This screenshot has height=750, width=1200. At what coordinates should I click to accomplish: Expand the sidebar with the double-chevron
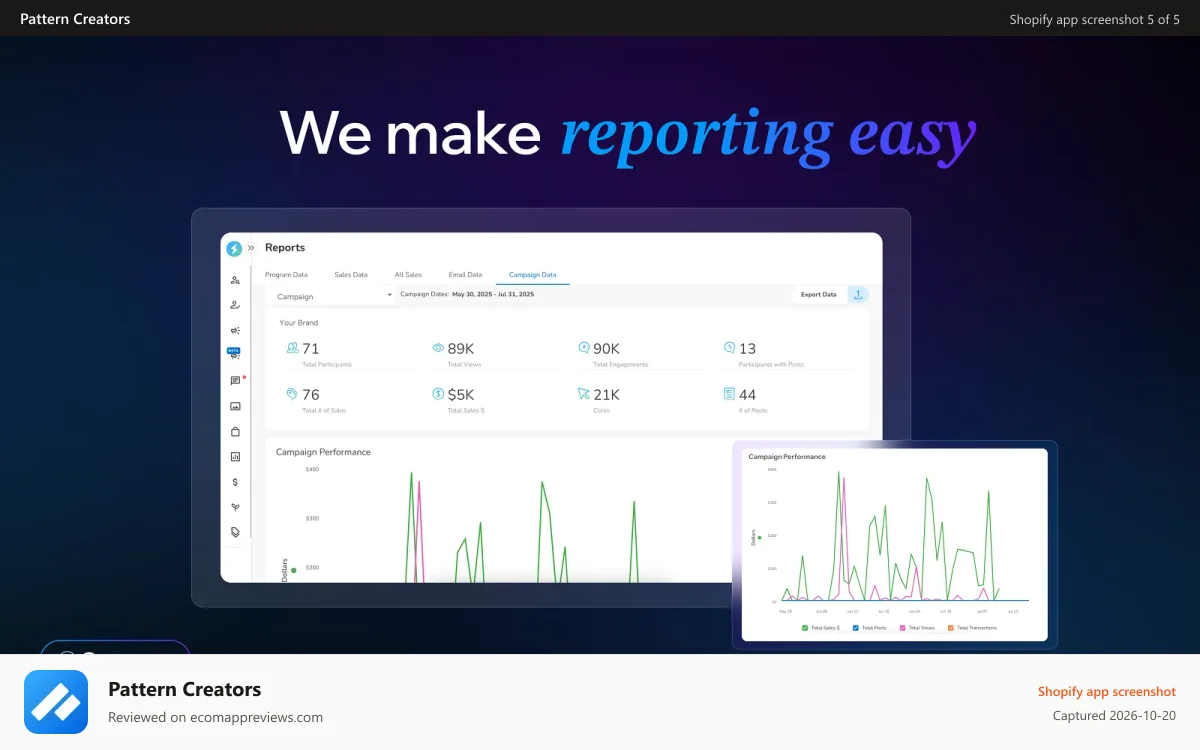[251, 248]
